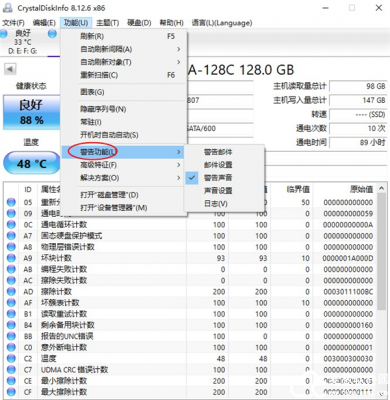Screen dimensions: 390x400
Task: Click the status orb for 擦除计数 AD
Action: tap(11, 292)
